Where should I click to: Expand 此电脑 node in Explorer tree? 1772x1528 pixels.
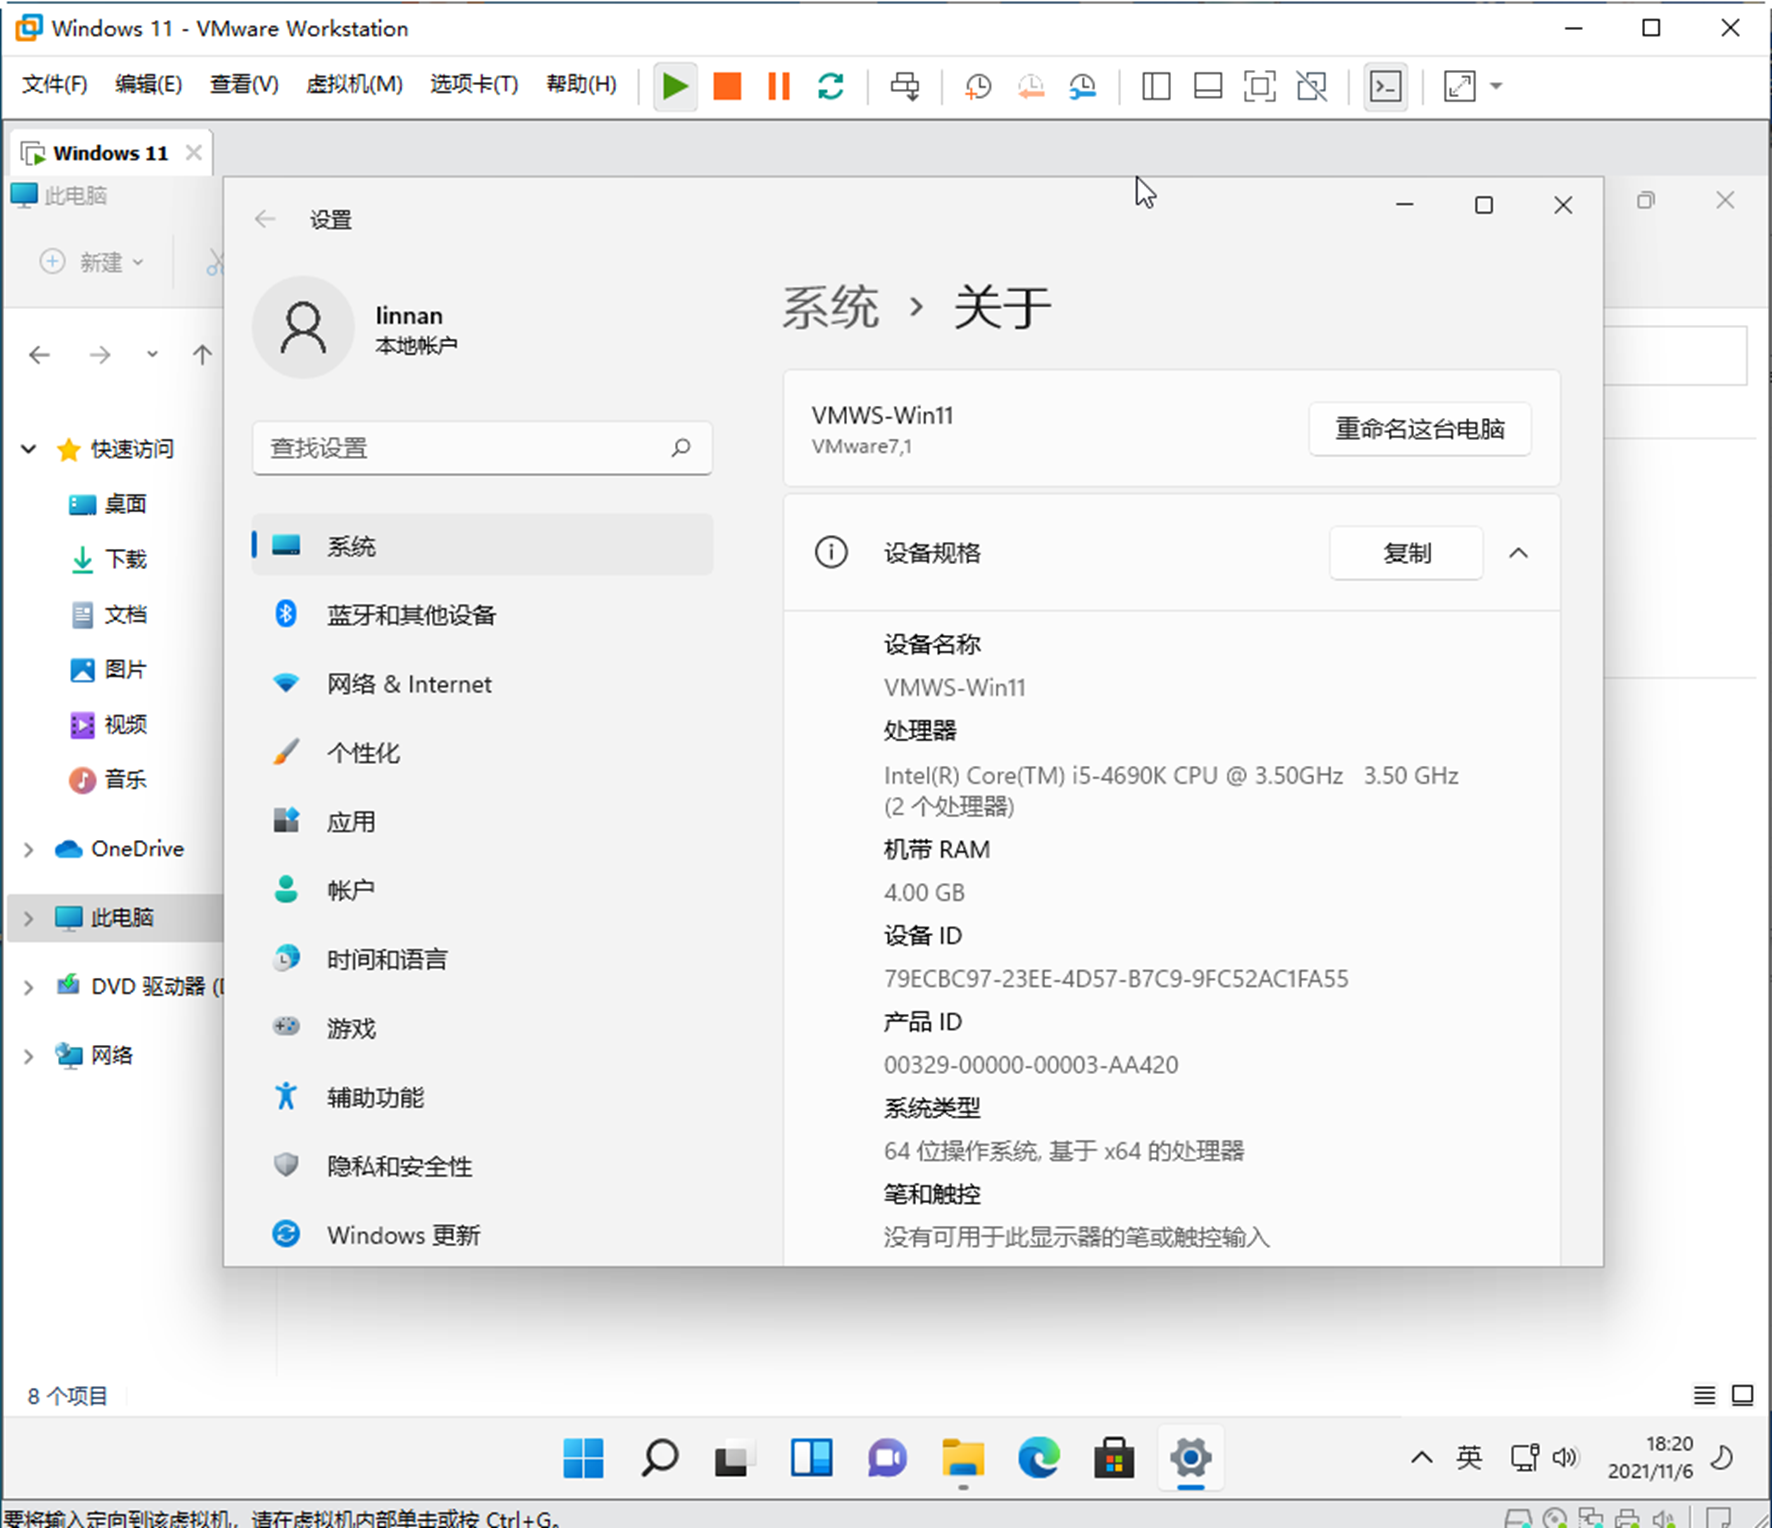point(29,918)
